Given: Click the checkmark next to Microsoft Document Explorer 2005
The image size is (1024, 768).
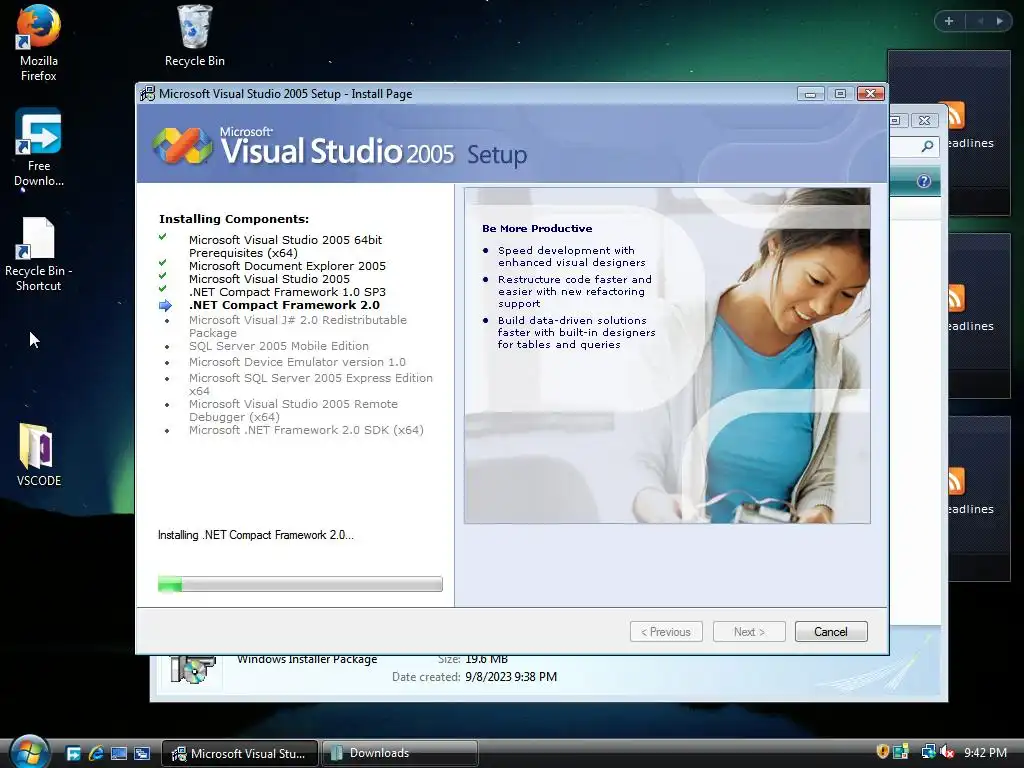Looking at the screenshot, I should (163, 263).
